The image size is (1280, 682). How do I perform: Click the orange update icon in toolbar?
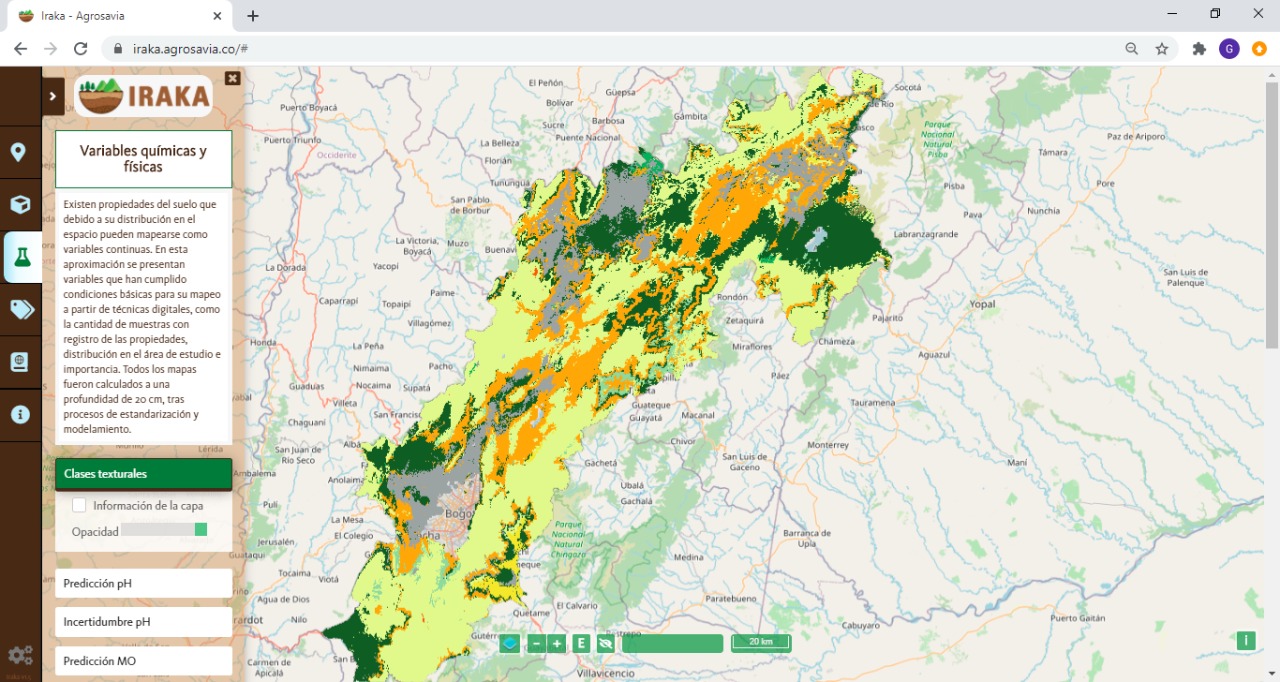(x=1260, y=49)
